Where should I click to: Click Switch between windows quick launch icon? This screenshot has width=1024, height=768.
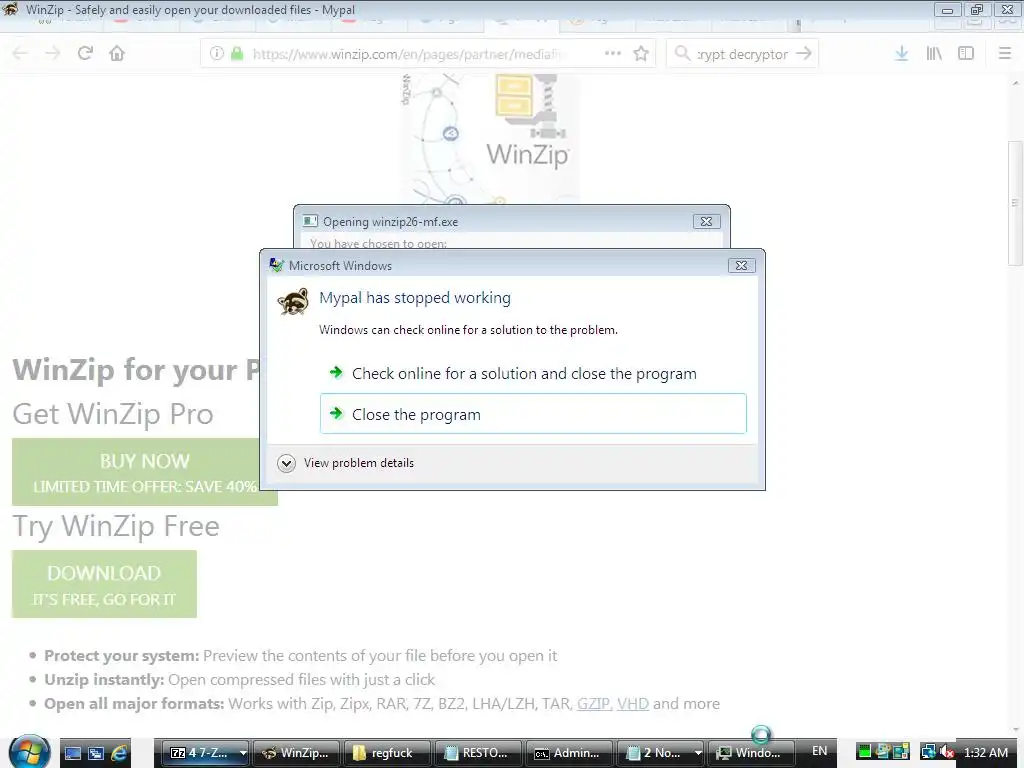click(96, 753)
